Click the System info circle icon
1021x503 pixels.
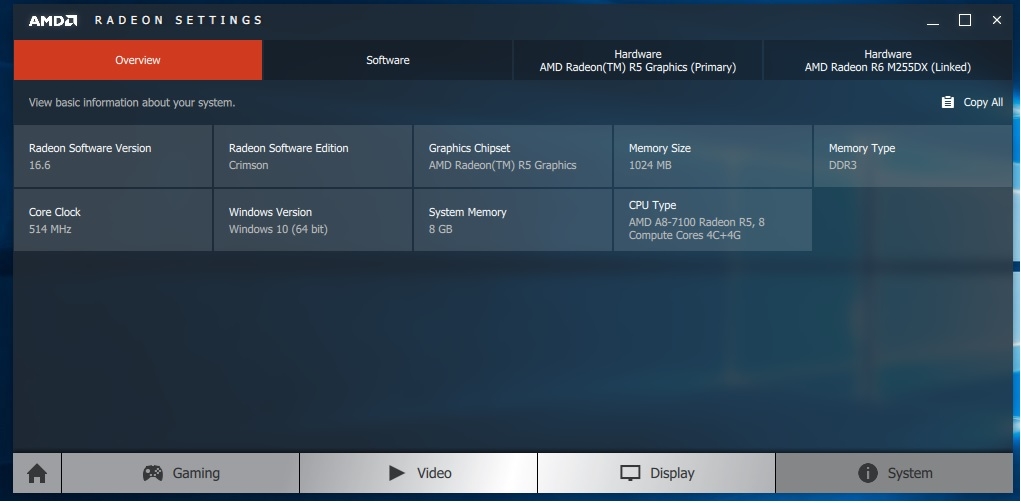(x=867, y=473)
